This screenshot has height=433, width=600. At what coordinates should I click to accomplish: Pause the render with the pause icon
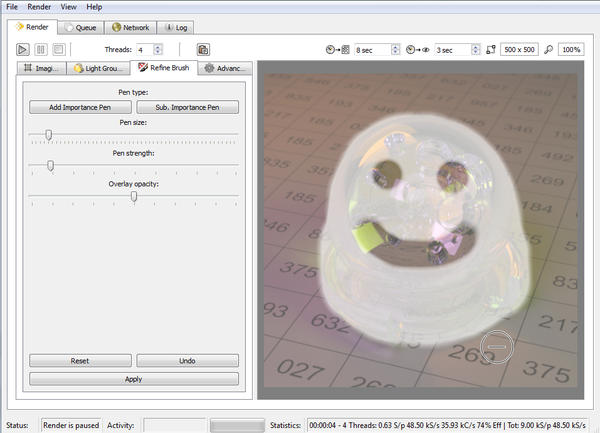[x=41, y=49]
